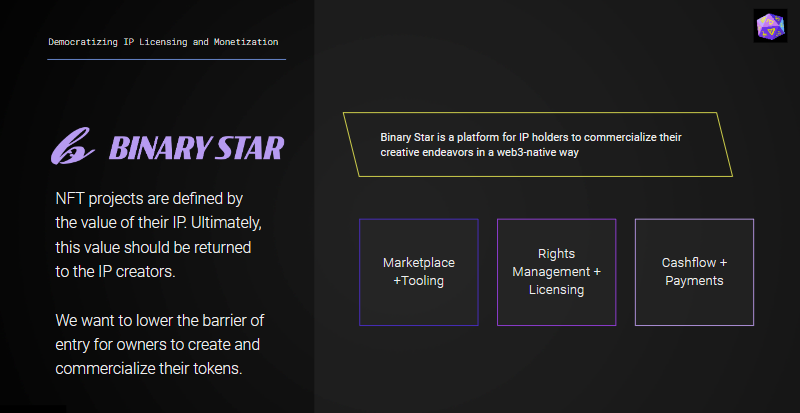Select the Rights Management + Licensing box

[556, 272]
